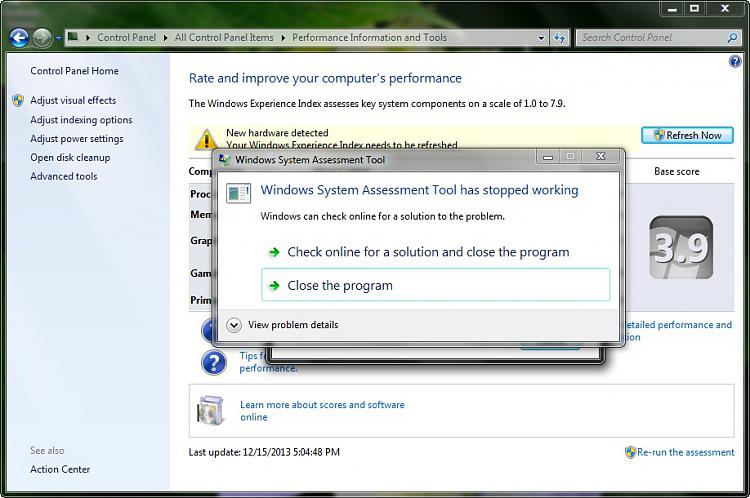Screen dimensions: 750x498
Task: Click the software box icon beside Learn more
Action: [211, 411]
